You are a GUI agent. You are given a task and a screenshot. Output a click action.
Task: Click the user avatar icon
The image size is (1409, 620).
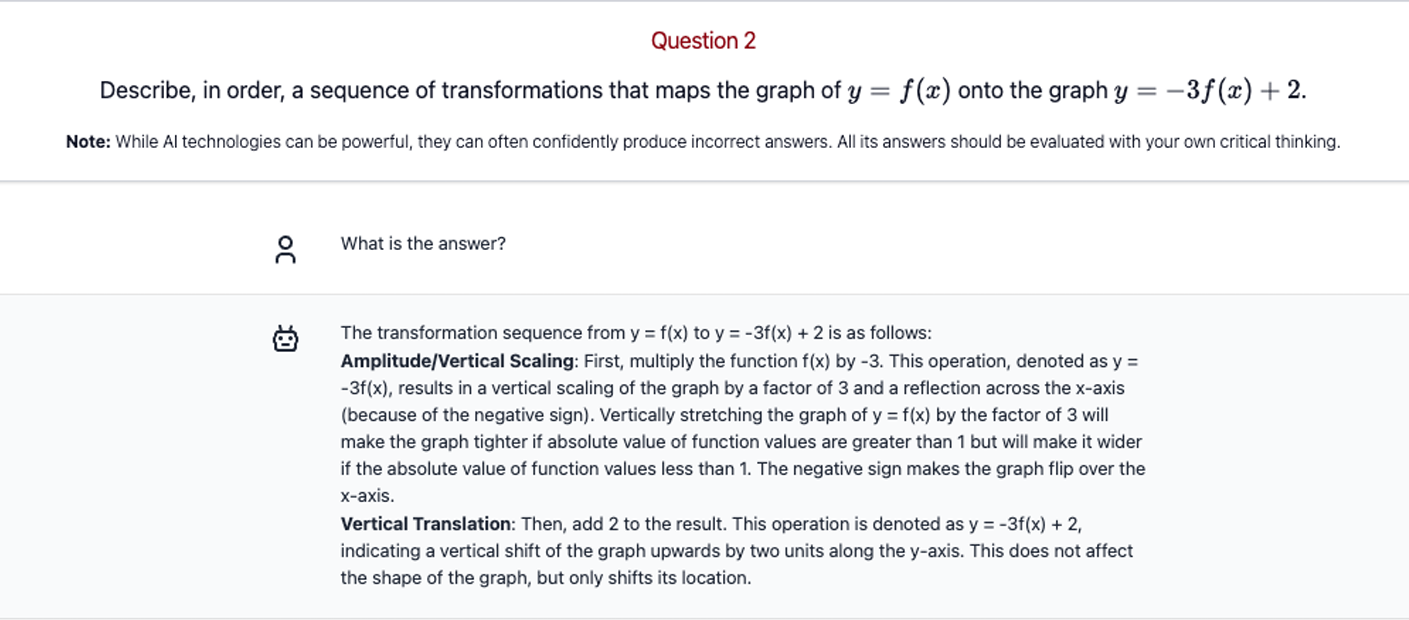point(285,250)
